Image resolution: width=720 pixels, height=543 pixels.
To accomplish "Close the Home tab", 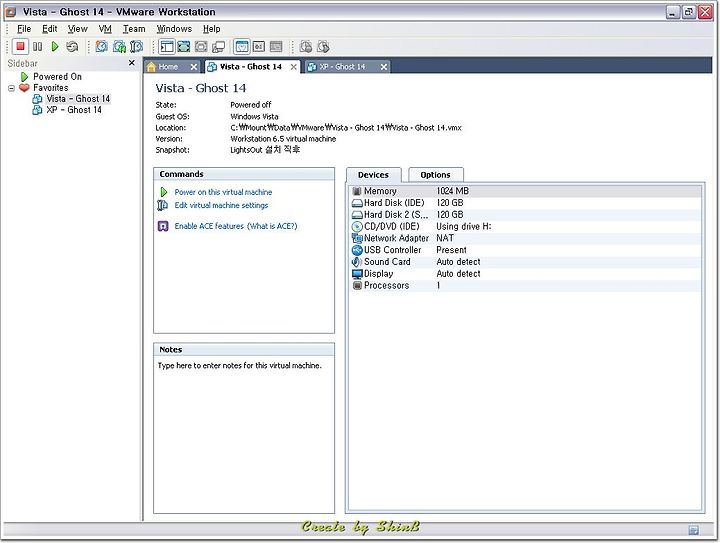I will 194,67.
